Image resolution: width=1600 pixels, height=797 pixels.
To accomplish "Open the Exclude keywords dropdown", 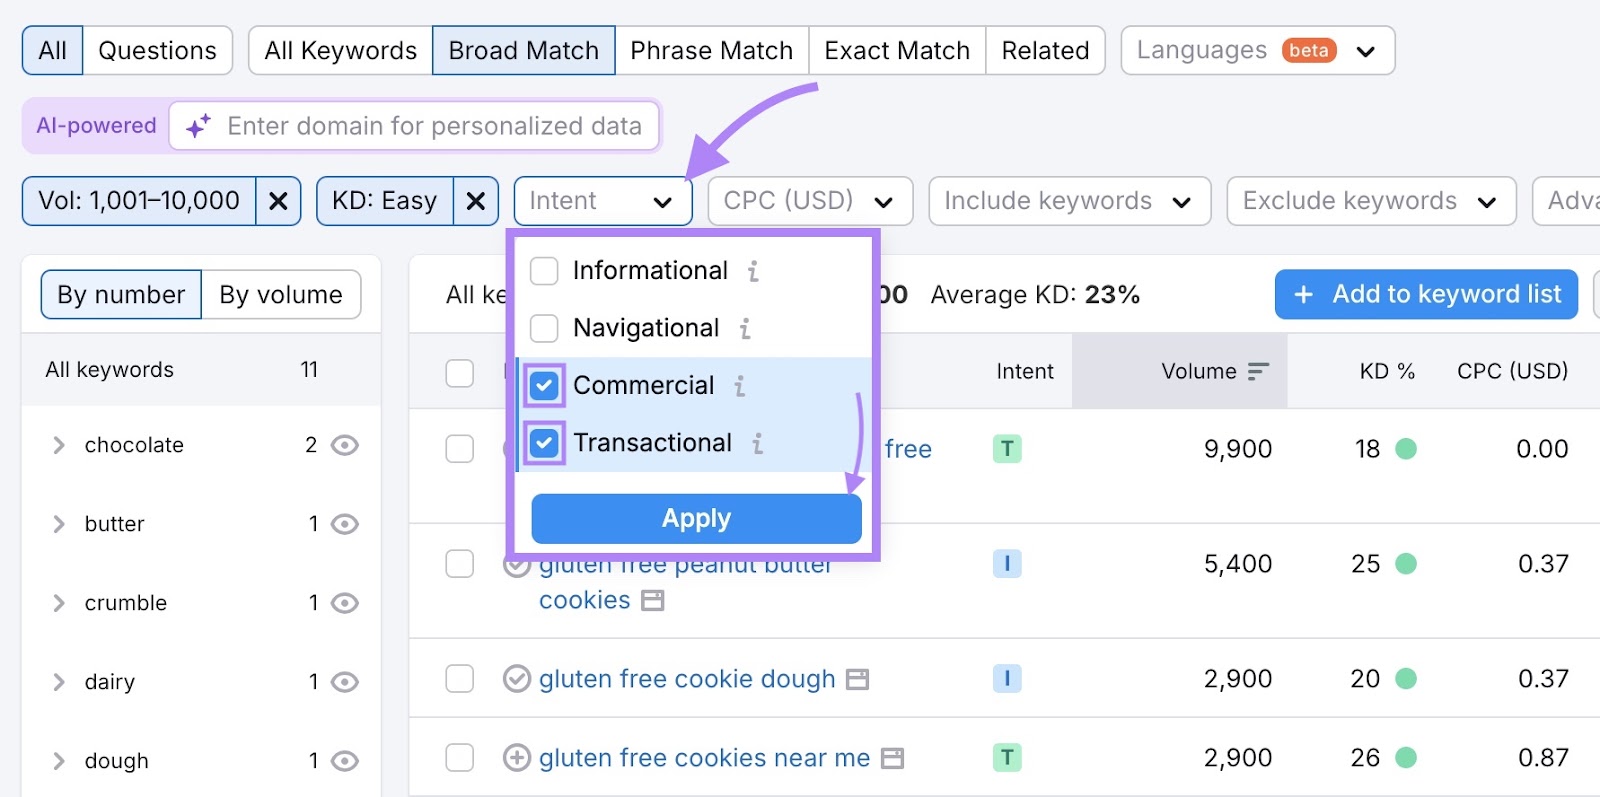I will click(x=1370, y=200).
